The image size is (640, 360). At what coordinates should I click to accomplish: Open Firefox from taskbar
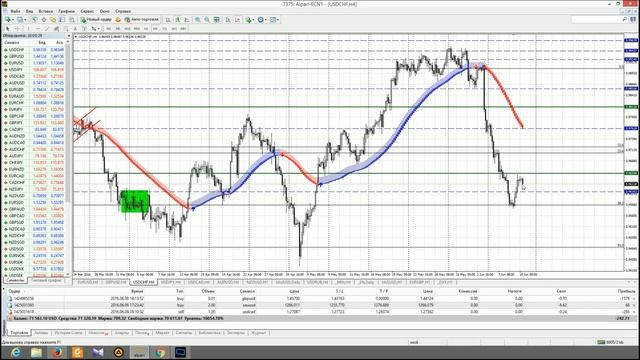57,352
